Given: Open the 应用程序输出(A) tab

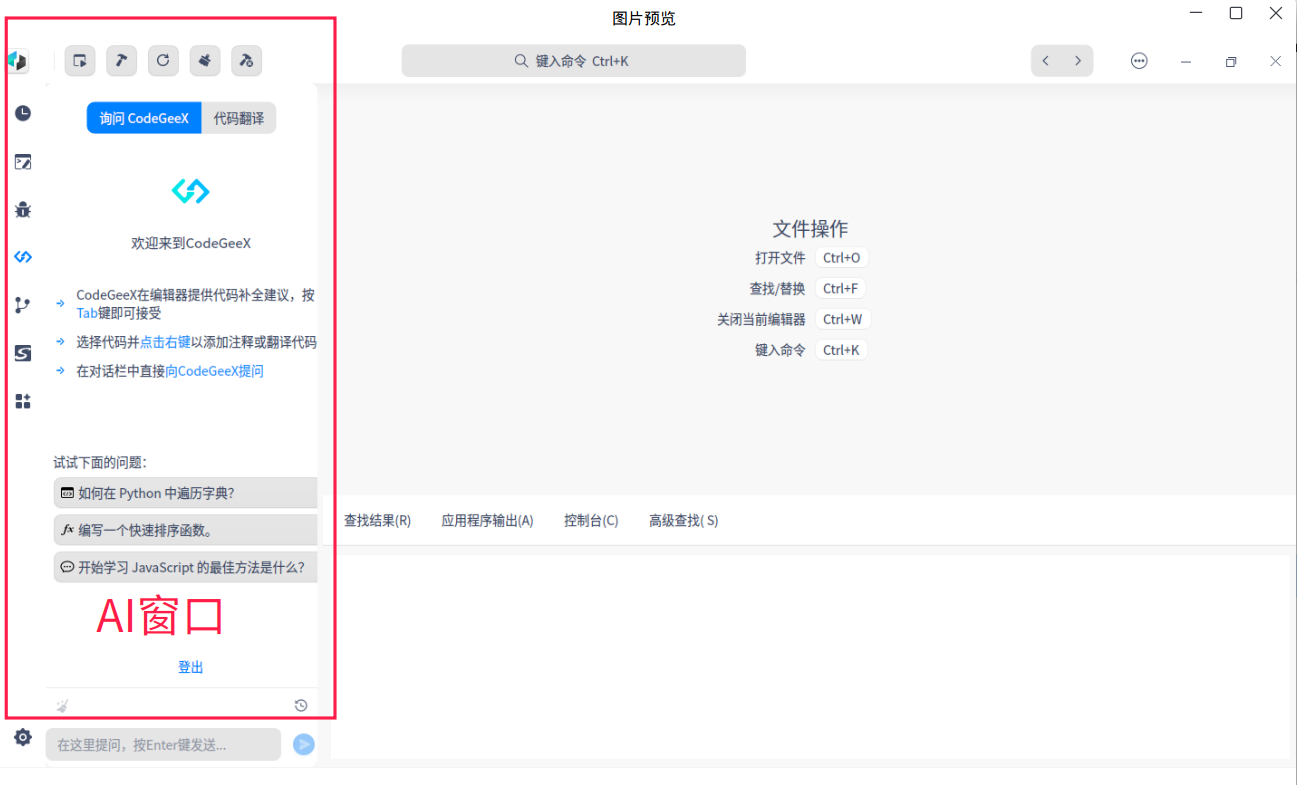Looking at the screenshot, I should [x=487, y=520].
